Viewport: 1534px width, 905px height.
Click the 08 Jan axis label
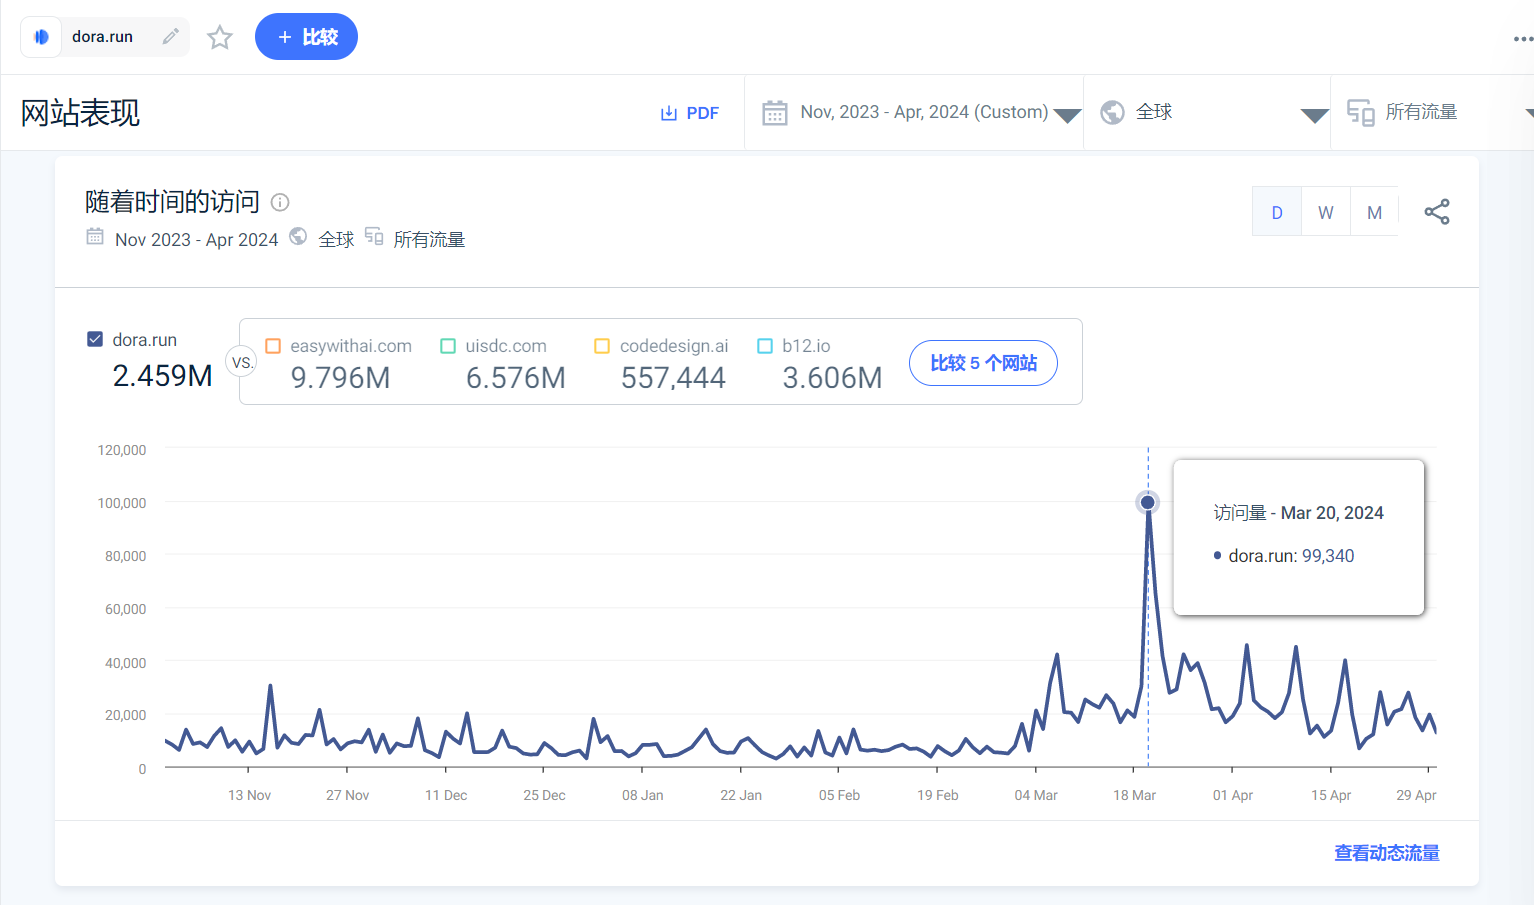point(643,795)
